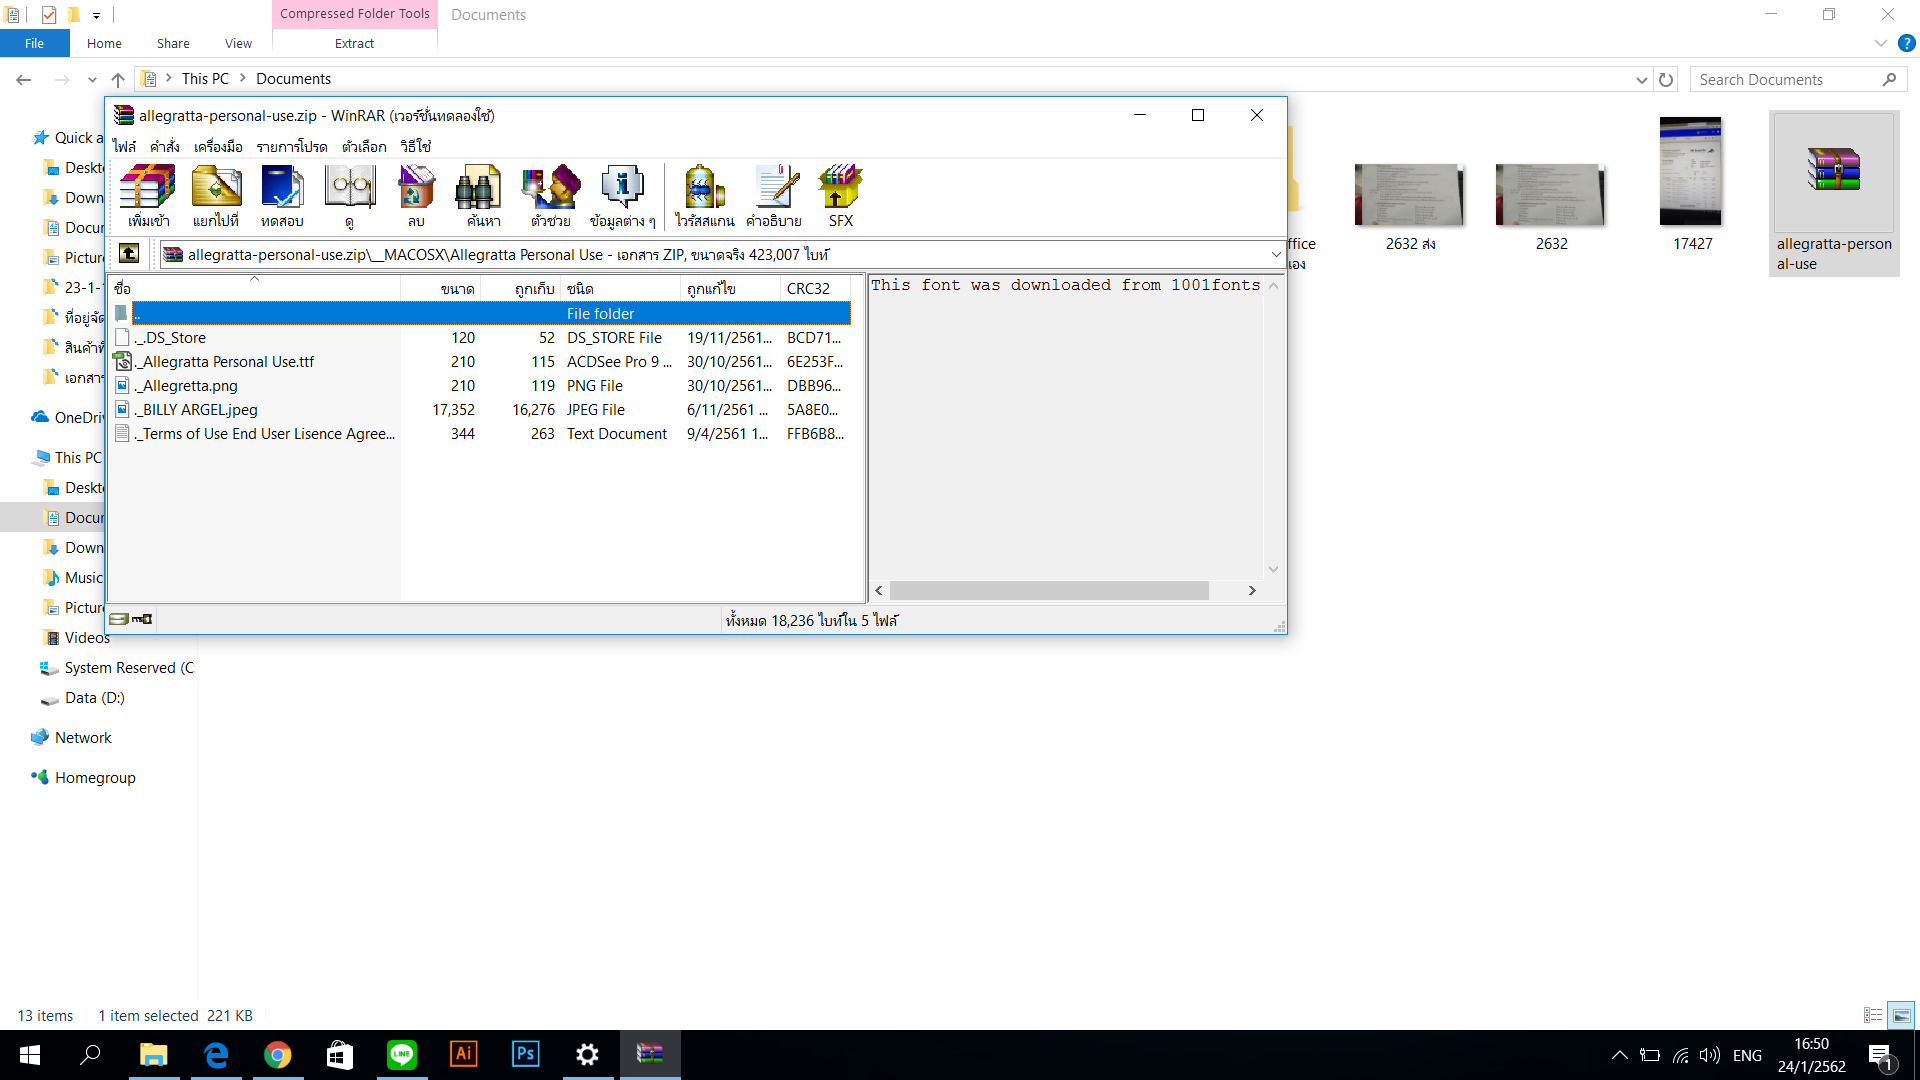The width and height of the screenshot is (1920, 1080).
Task: Click the Virus Scan (ไวรัสสแกน) toolbar icon
Action: pyautogui.click(x=704, y=196)
